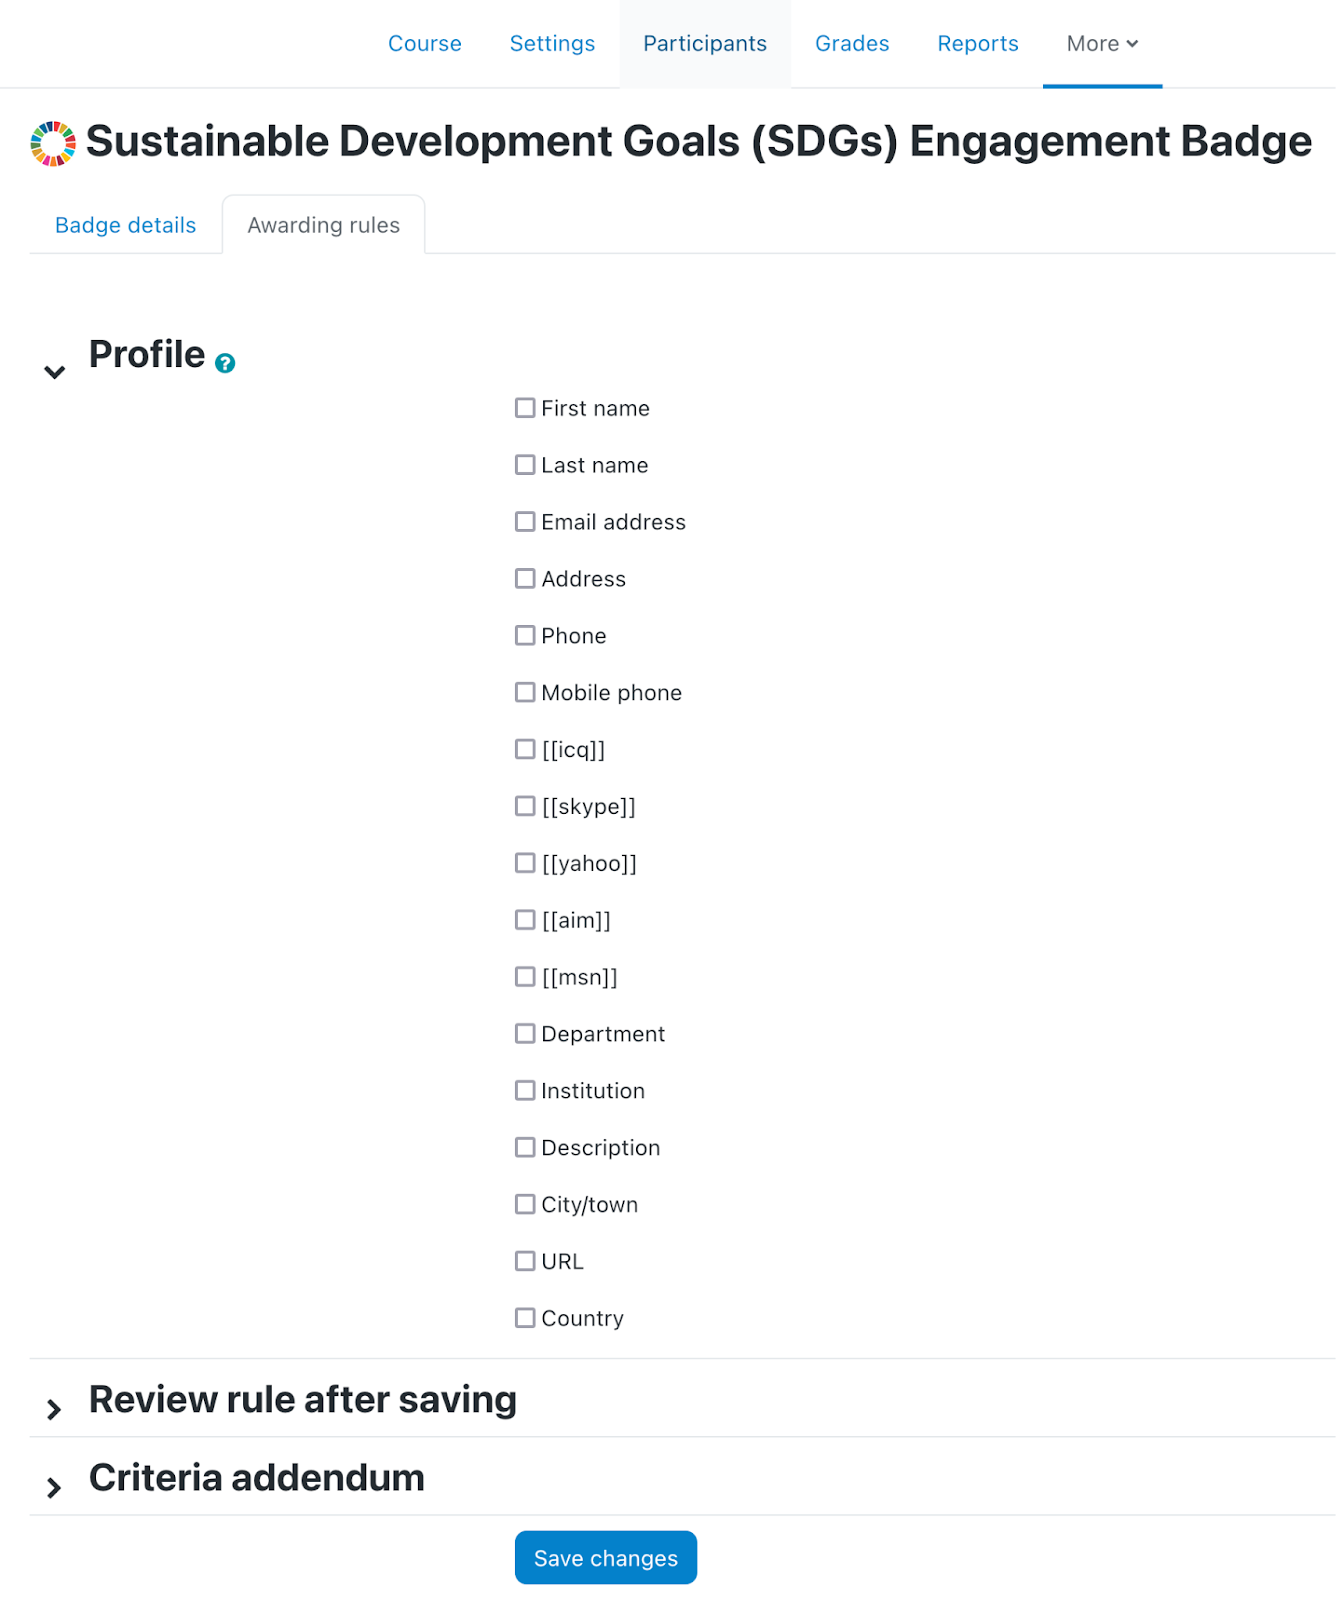Go to the Participants navigation item
The width and height of the screenshot is (1336, 1600).
[705, 44]
